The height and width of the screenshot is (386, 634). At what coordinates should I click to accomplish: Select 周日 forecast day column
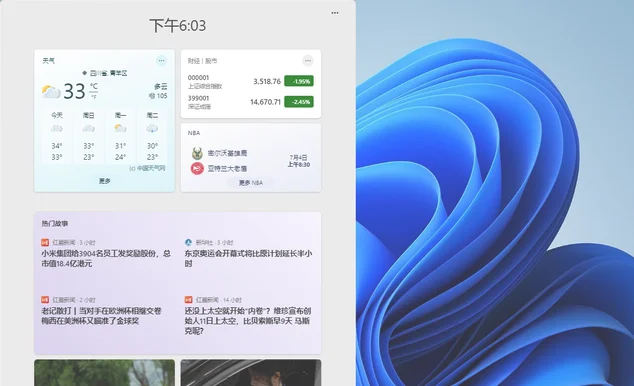click(89, 137)
